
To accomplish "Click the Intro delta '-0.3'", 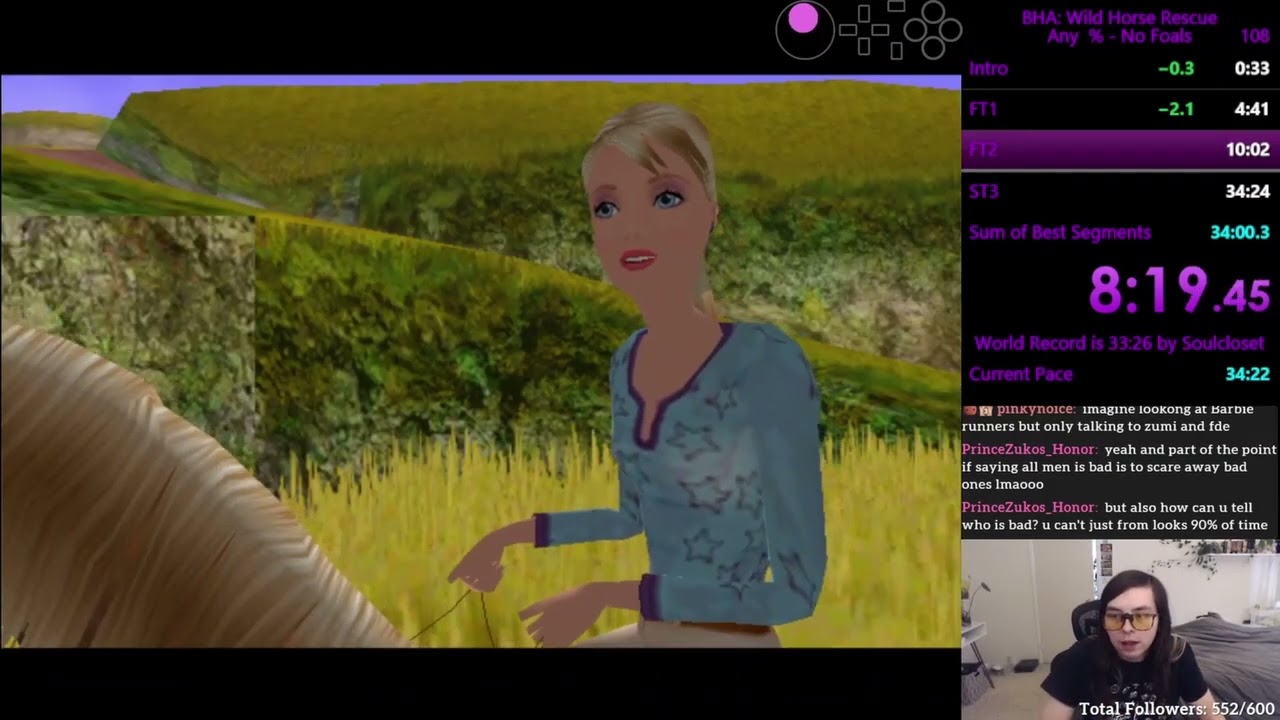I will (x=1175, y=69).
